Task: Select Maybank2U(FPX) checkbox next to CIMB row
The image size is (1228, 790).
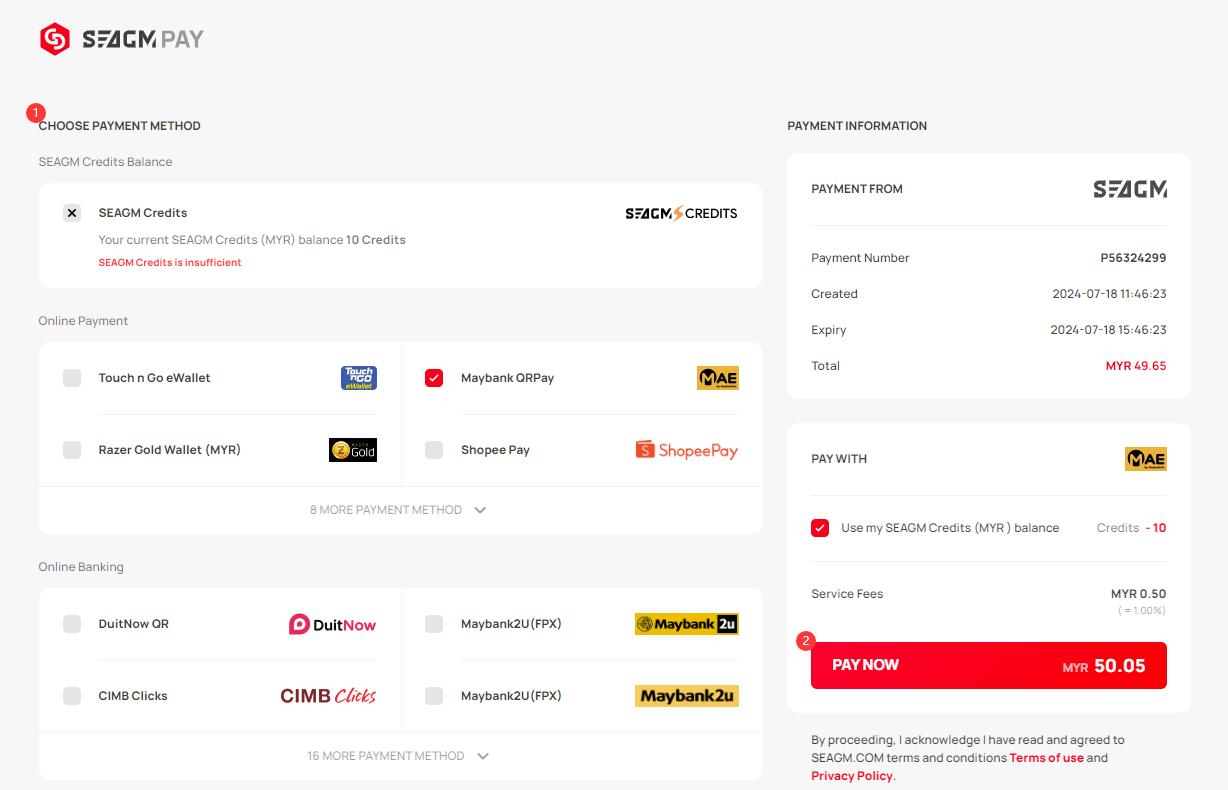Action: tap(434, 696)
